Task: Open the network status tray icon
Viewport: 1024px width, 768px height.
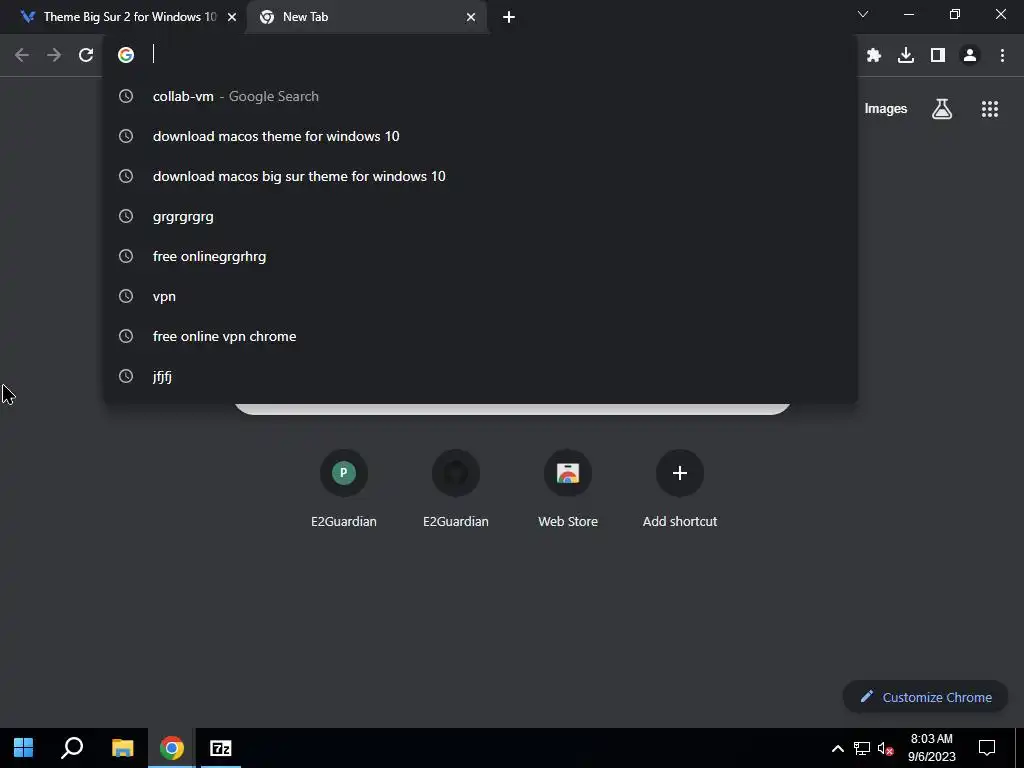Action: [862, 748]
